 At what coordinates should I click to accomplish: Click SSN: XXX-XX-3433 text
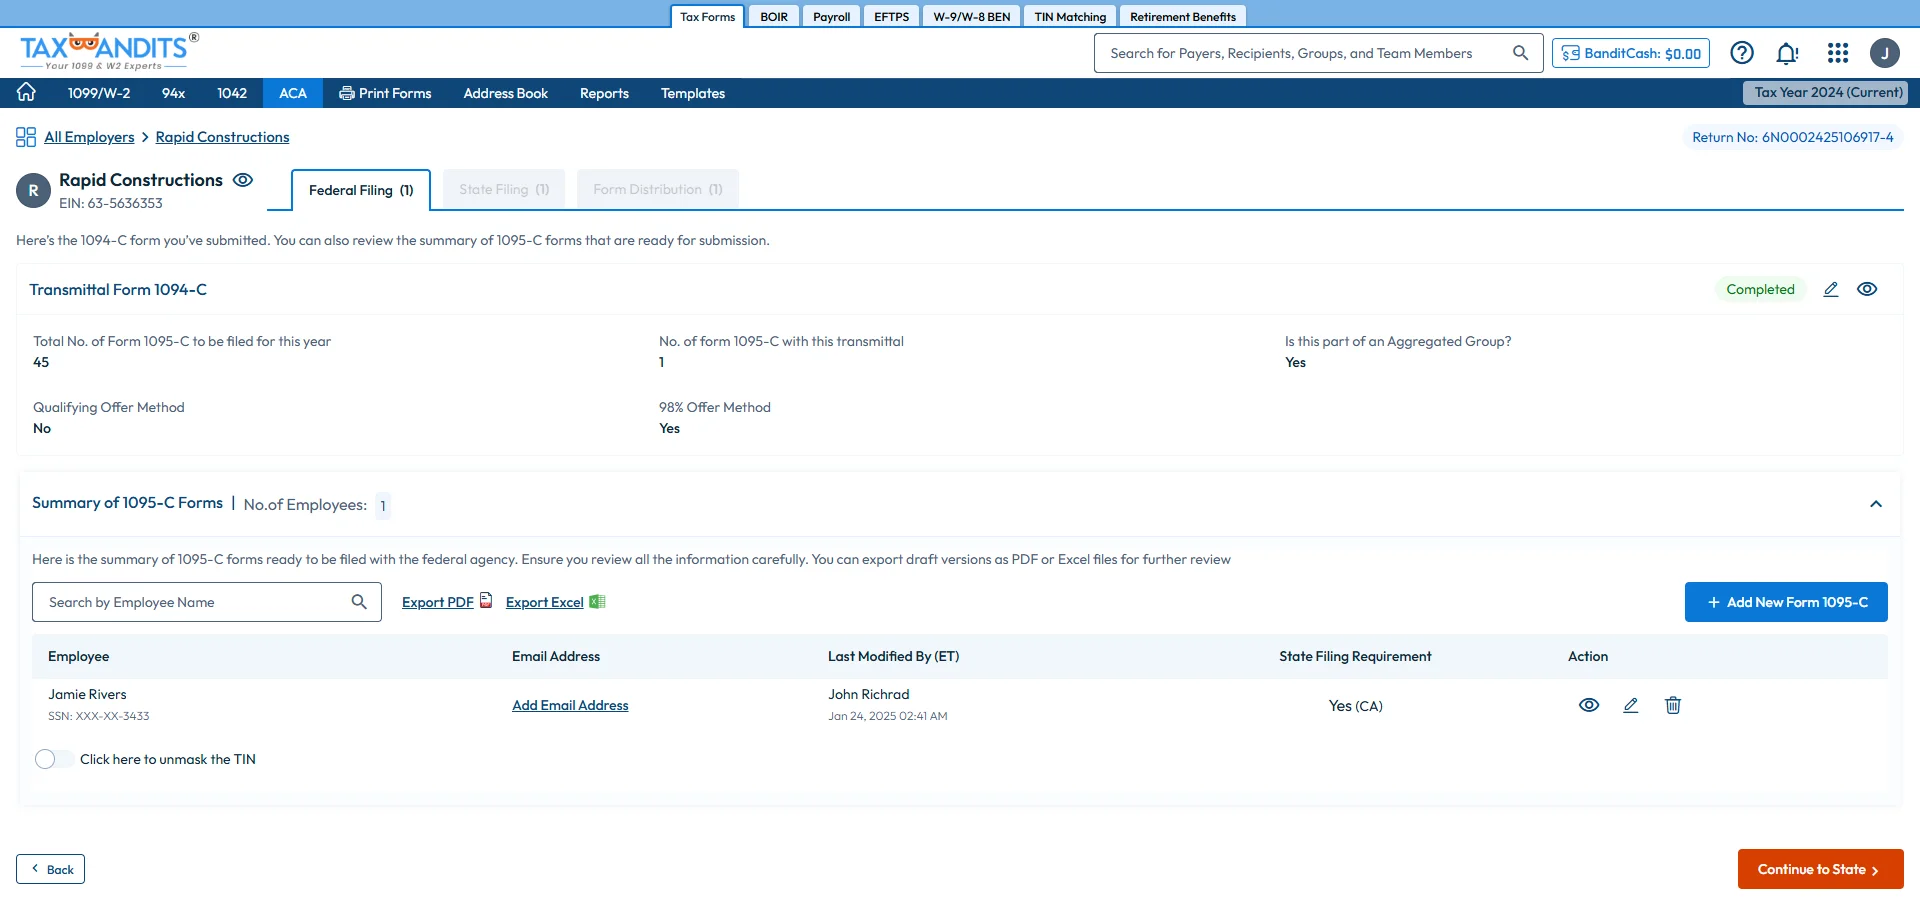click(99, 716)
